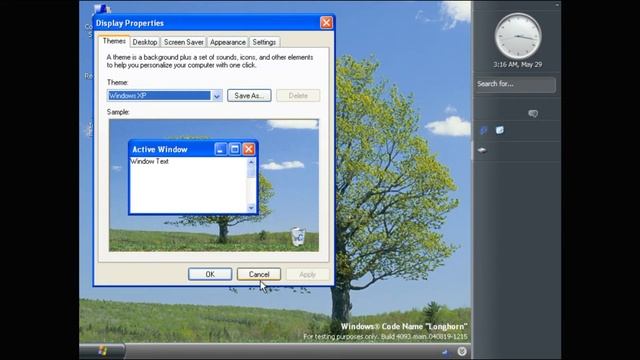This screenshot has height=360, width=640.
Task: Click the 'Theme:' label
Action: point(118,82)
